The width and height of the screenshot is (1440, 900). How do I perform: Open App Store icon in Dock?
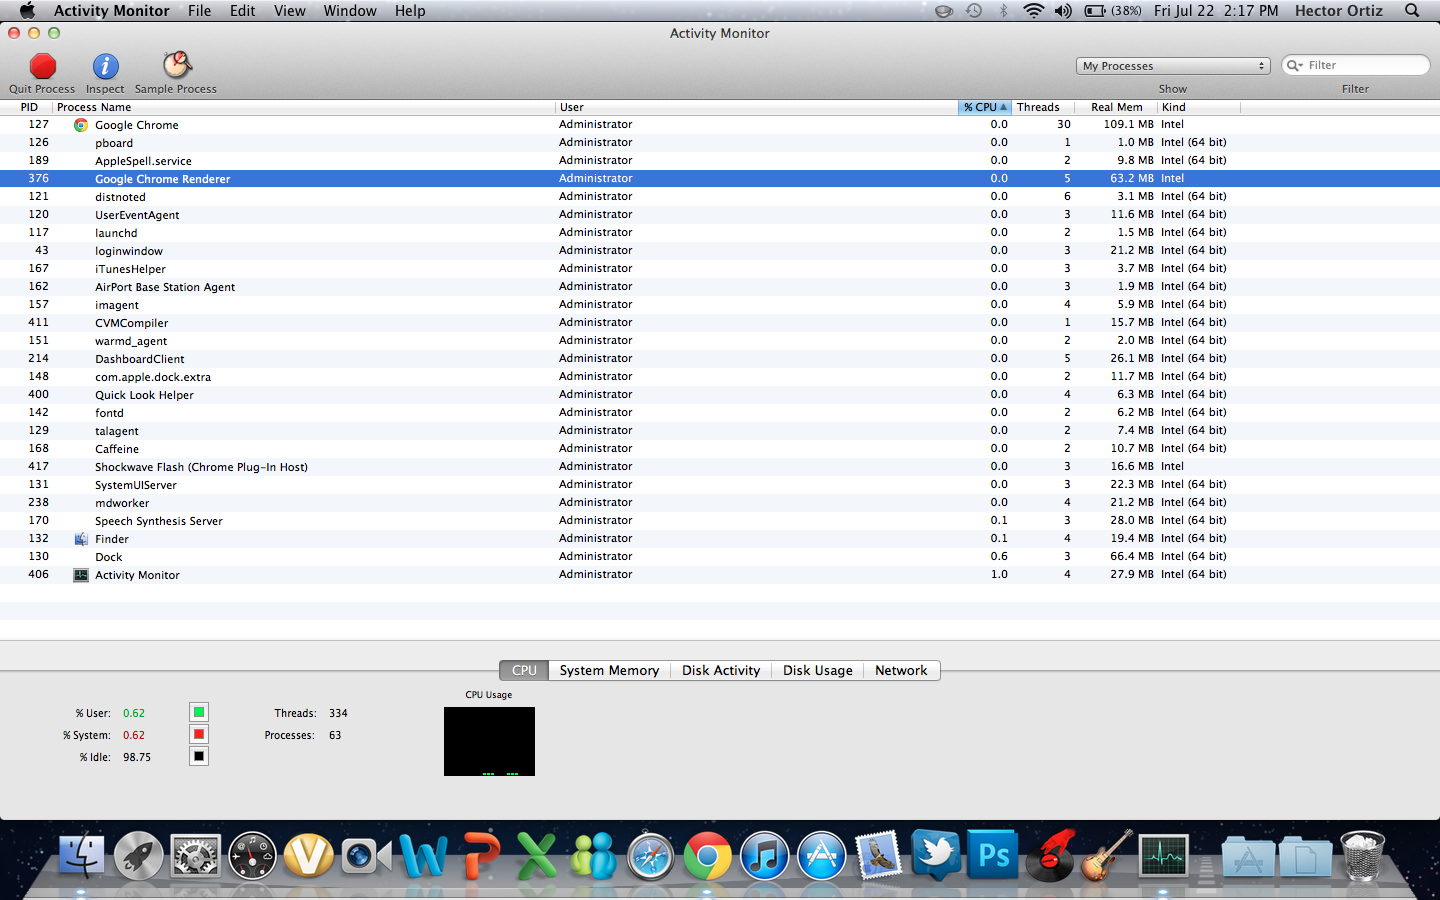[822, 857]
